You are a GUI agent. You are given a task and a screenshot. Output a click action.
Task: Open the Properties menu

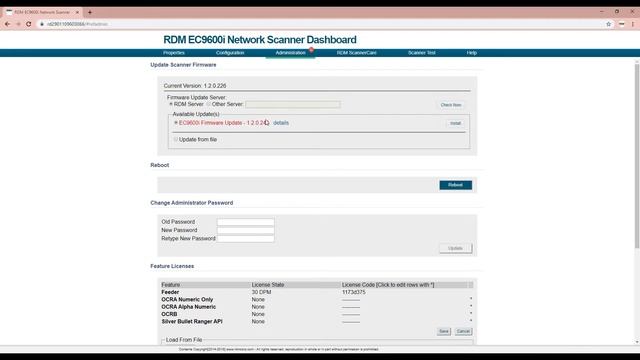174,53
